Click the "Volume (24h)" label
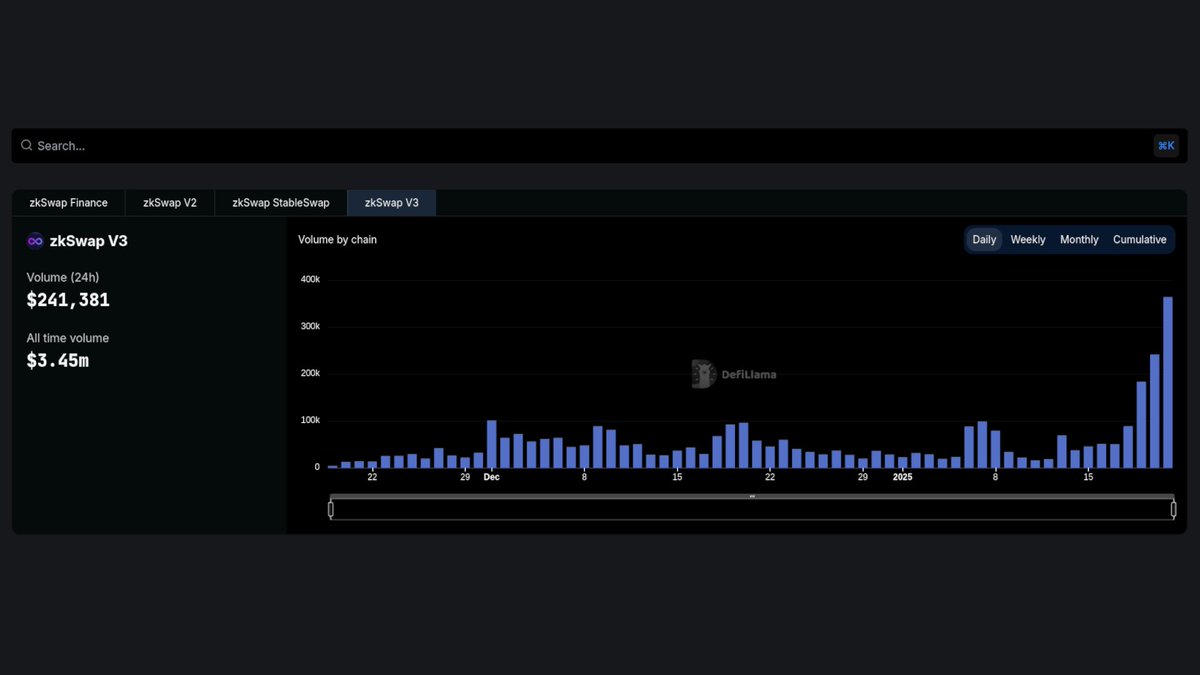This screenshot has width=1200, height=675. (x=63, y=277)
